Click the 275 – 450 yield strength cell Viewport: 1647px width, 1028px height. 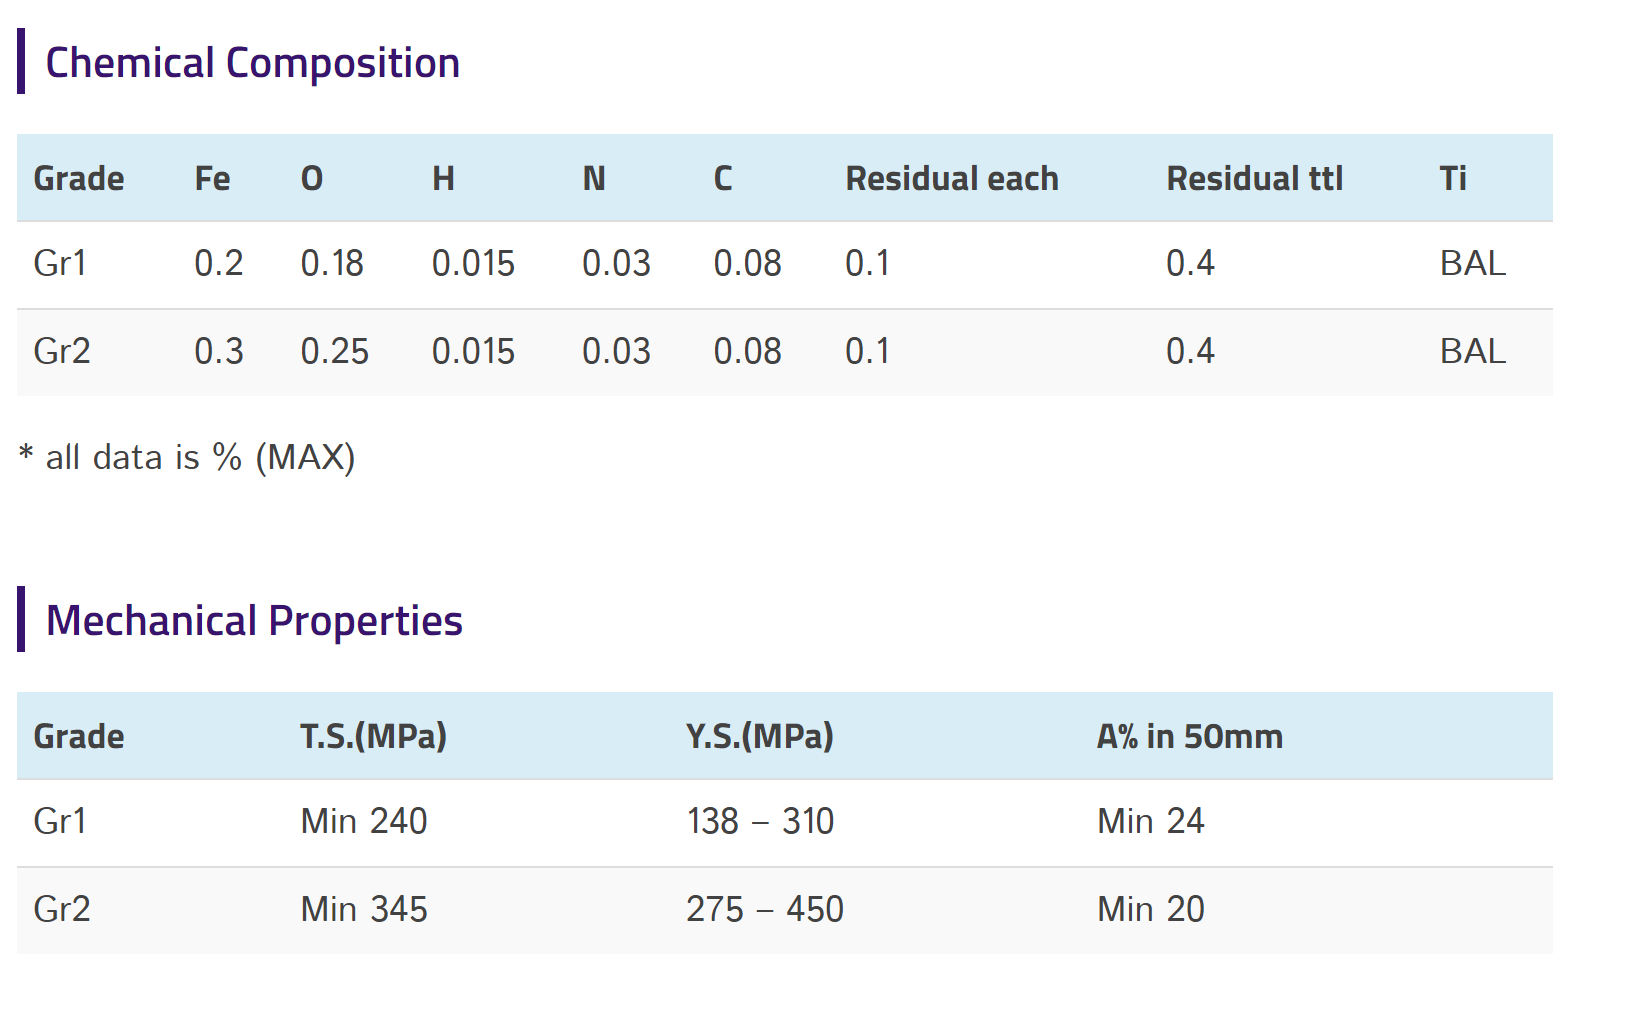pos(765,910)
